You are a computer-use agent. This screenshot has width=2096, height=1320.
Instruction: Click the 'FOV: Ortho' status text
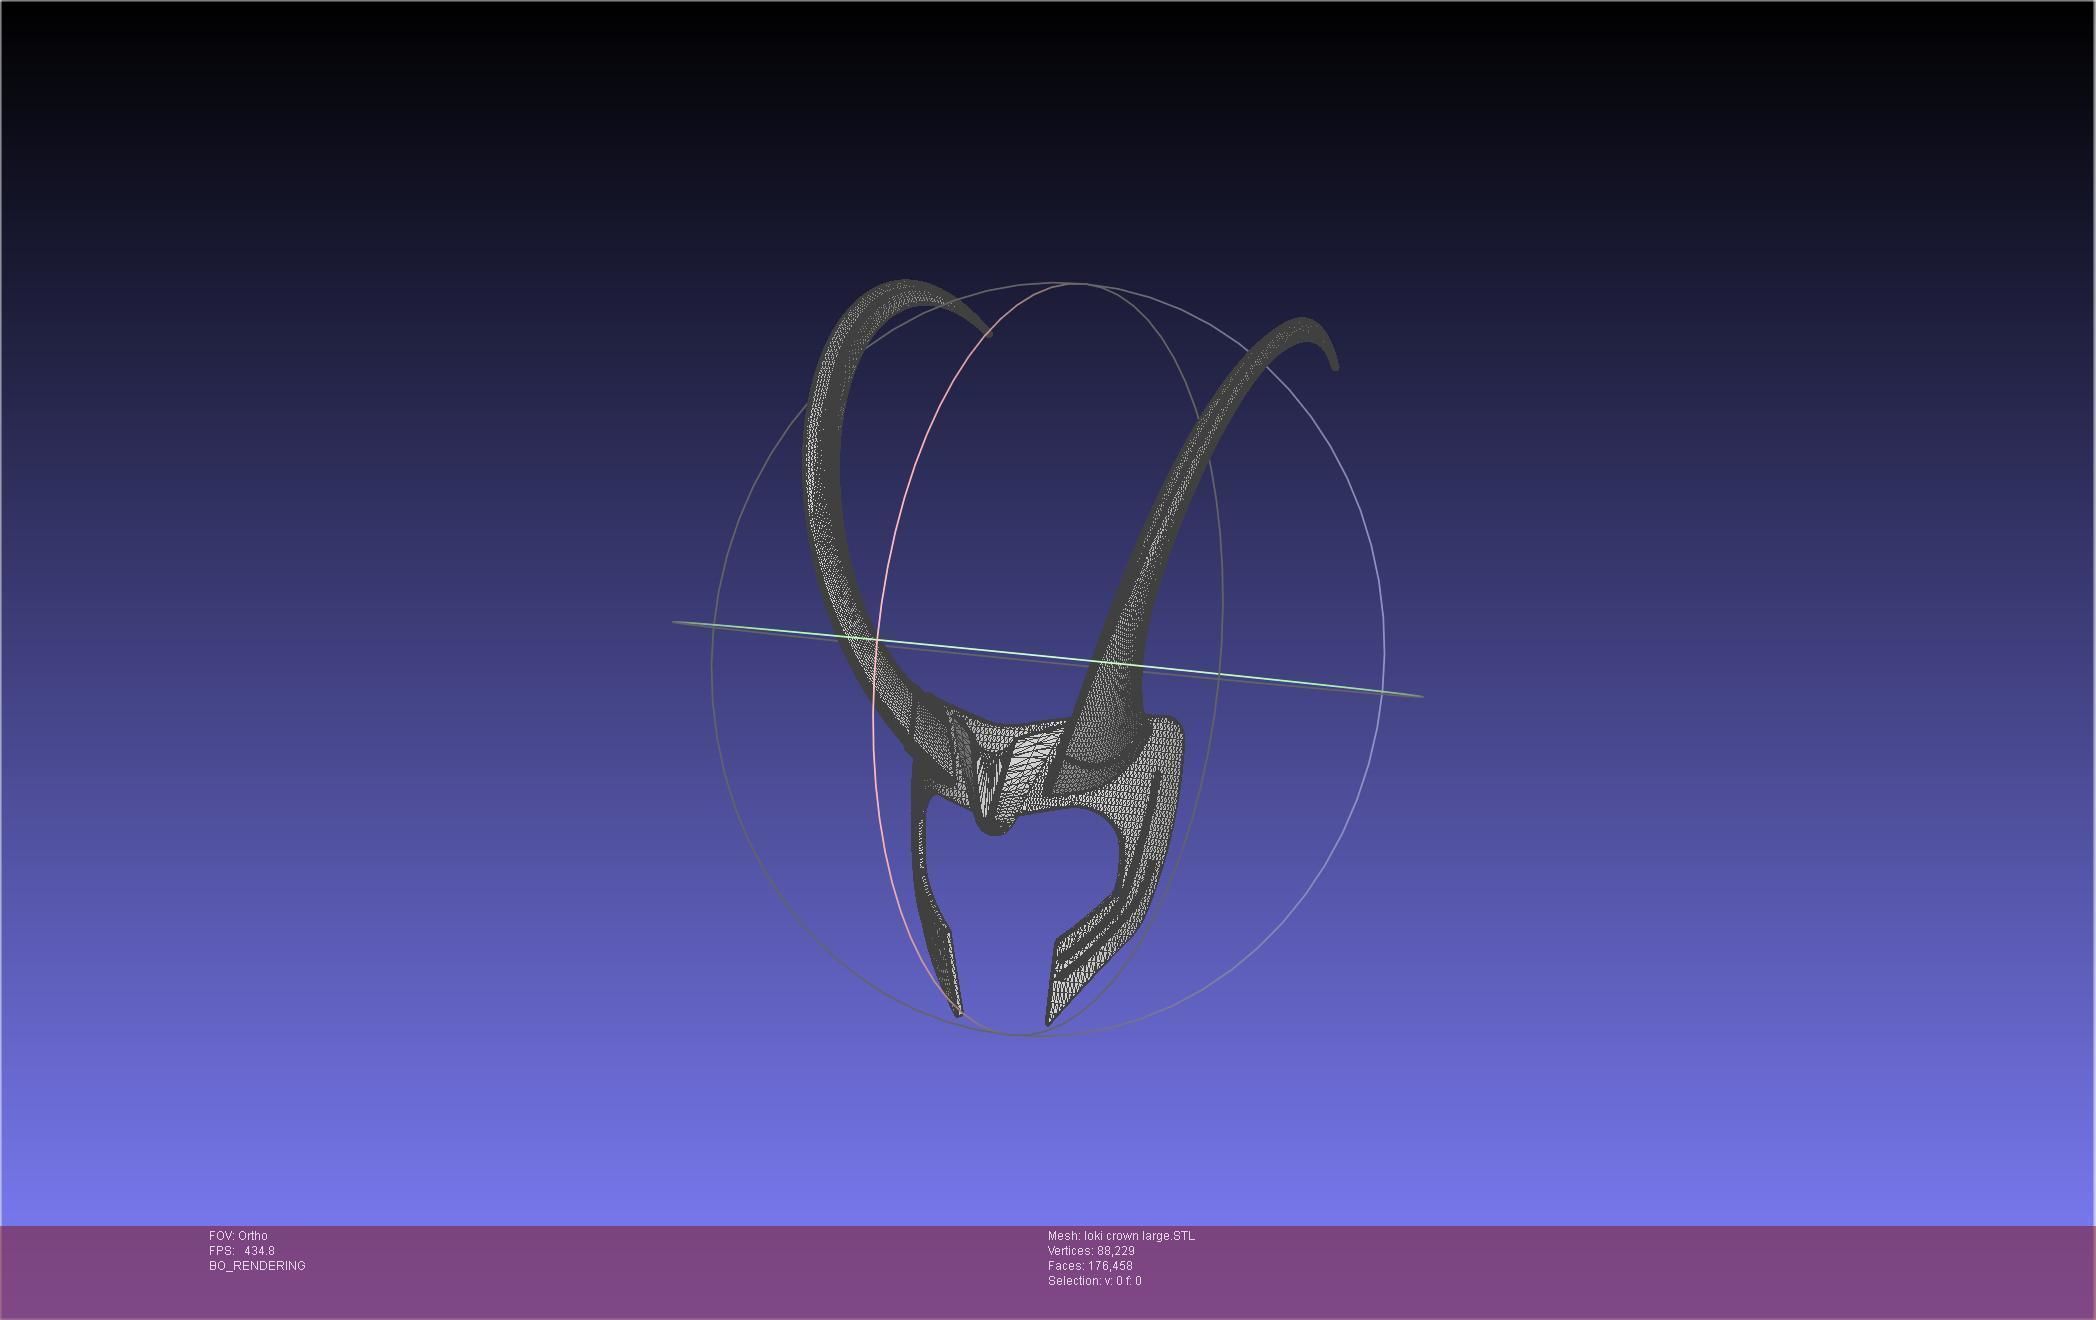(238, 1236)
